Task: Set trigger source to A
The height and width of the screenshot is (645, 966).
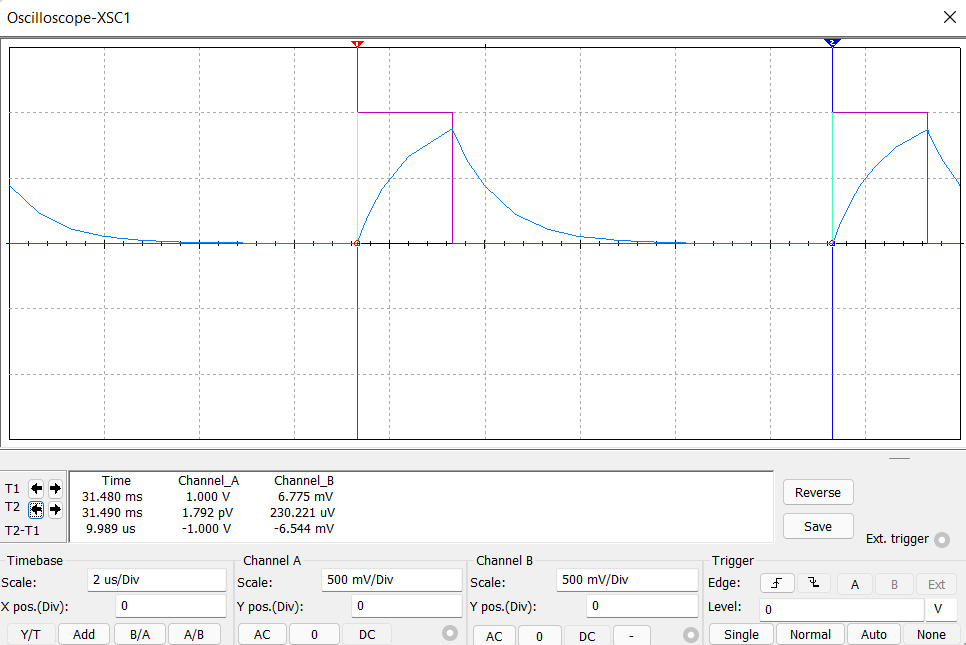Action: 854,584
